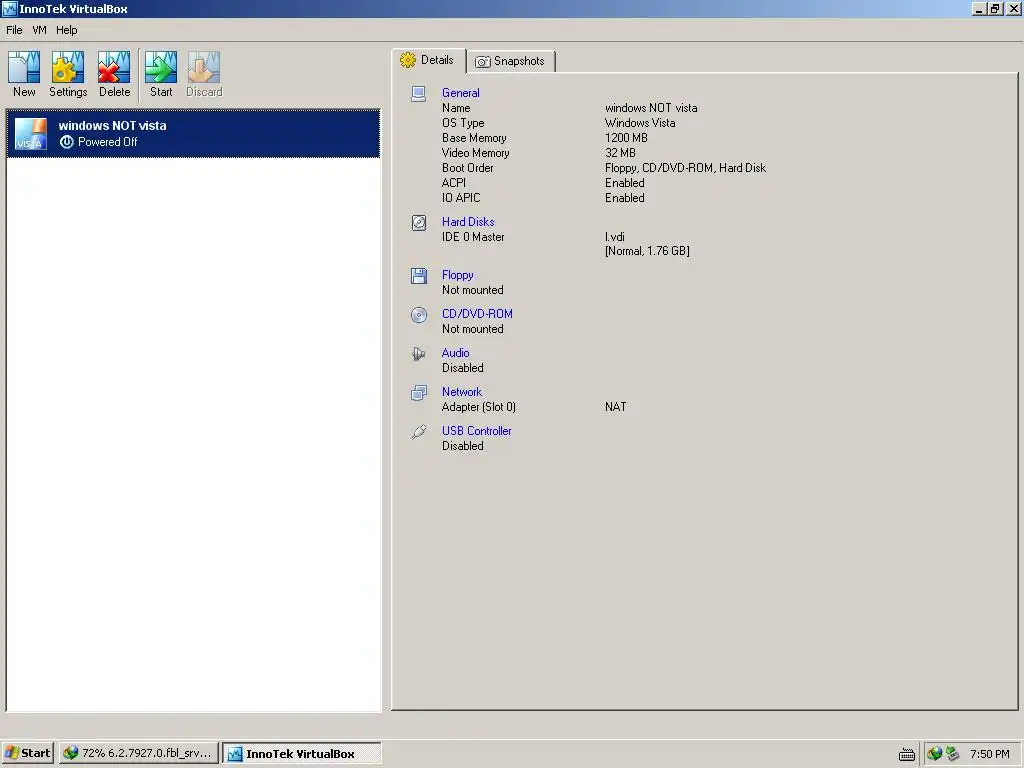Click the Vista OS icon in VM list
This screenshot has height=768, width=1024.
pyautogui.click(x=31, y=134)
